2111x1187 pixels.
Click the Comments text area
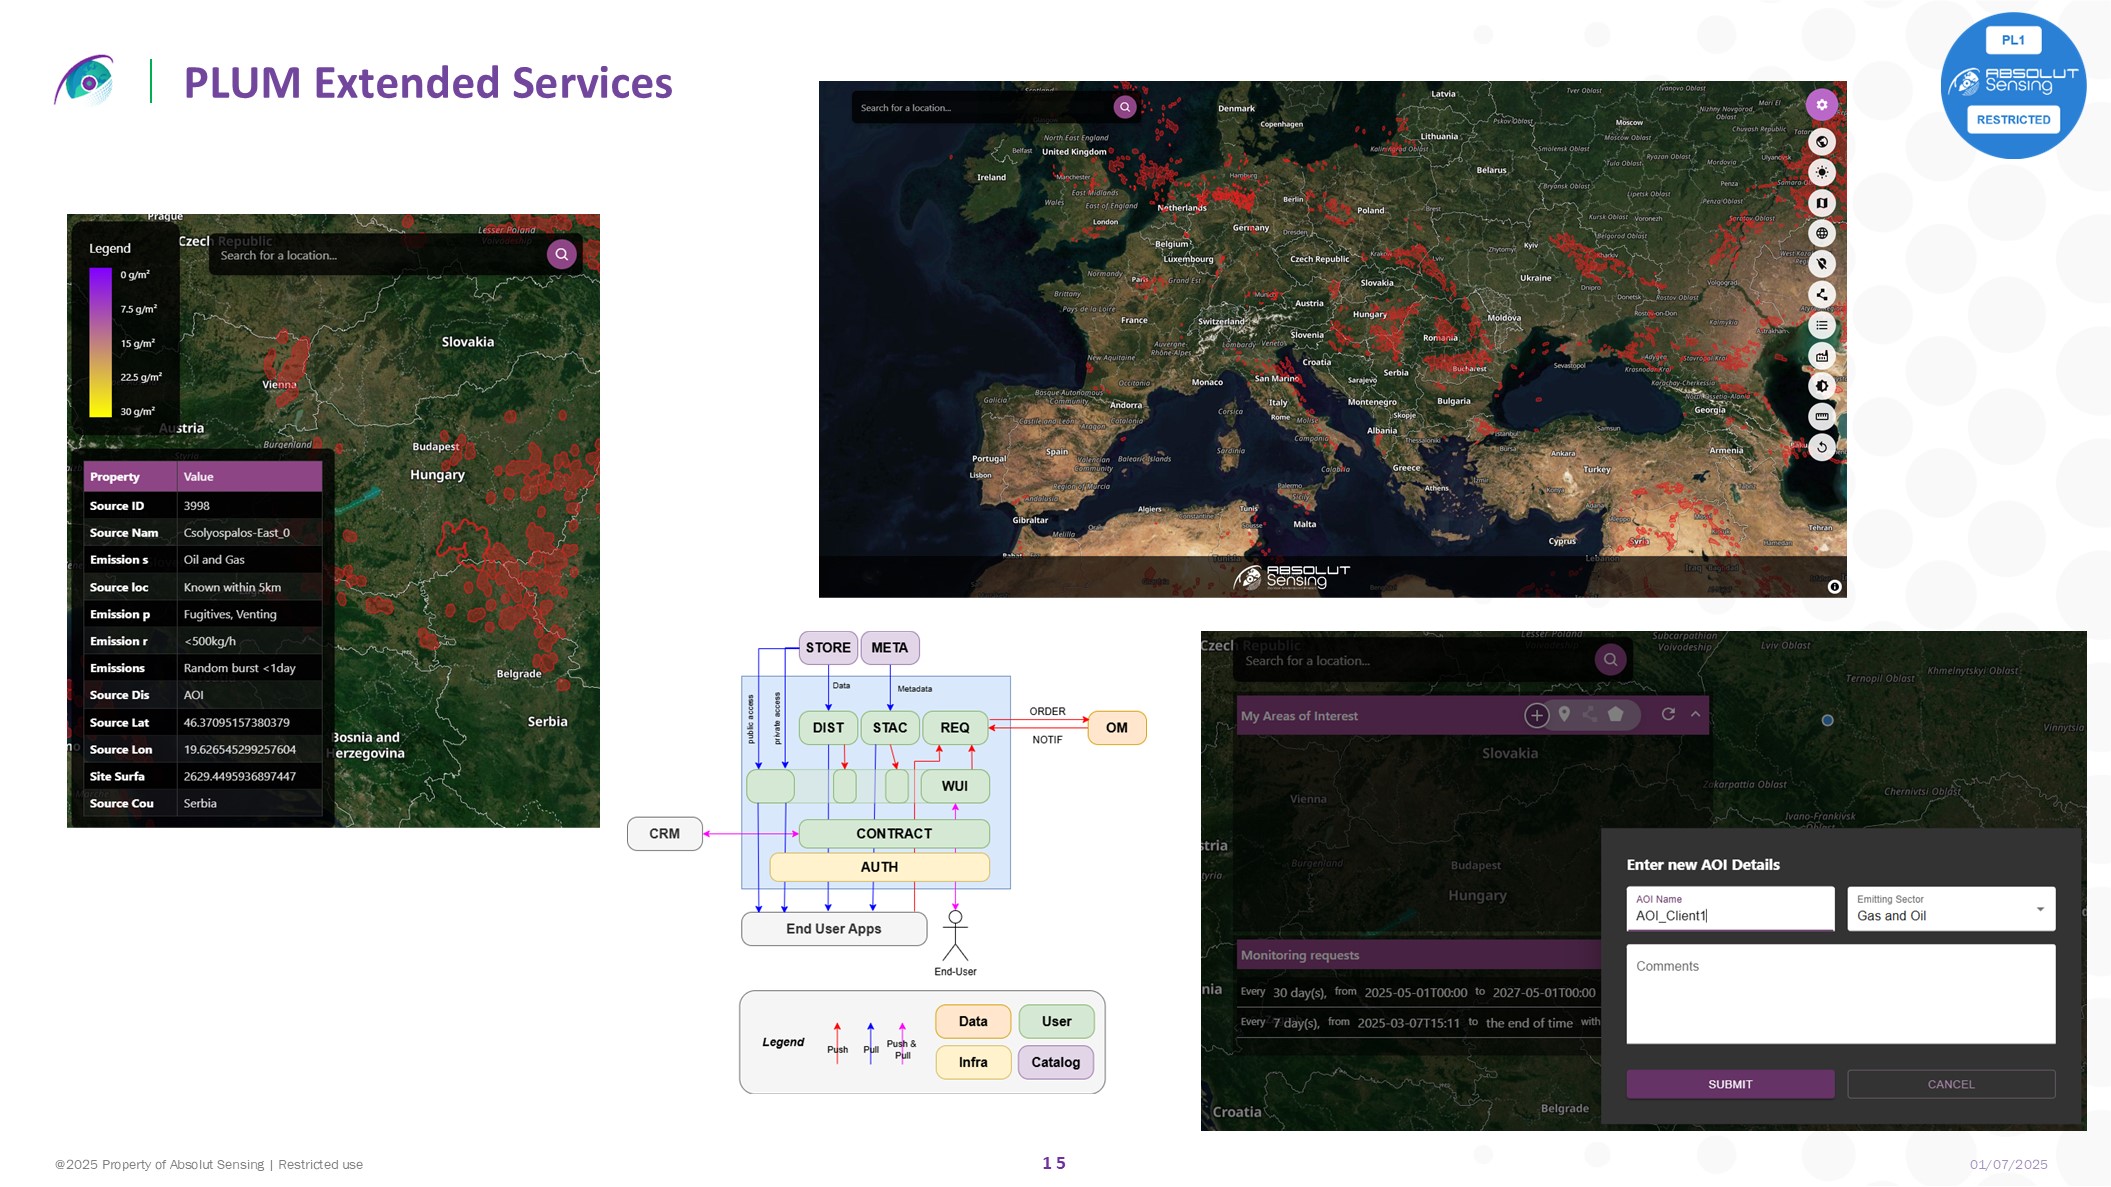[x=1840, y=994]
